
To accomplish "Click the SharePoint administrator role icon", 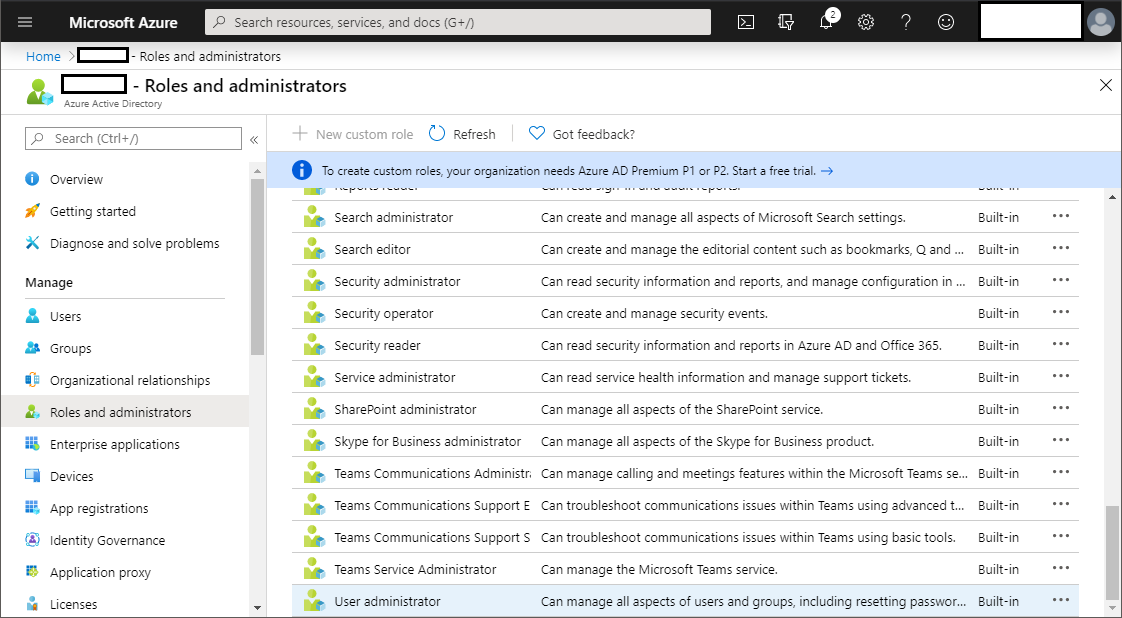I will click(314, 409).
